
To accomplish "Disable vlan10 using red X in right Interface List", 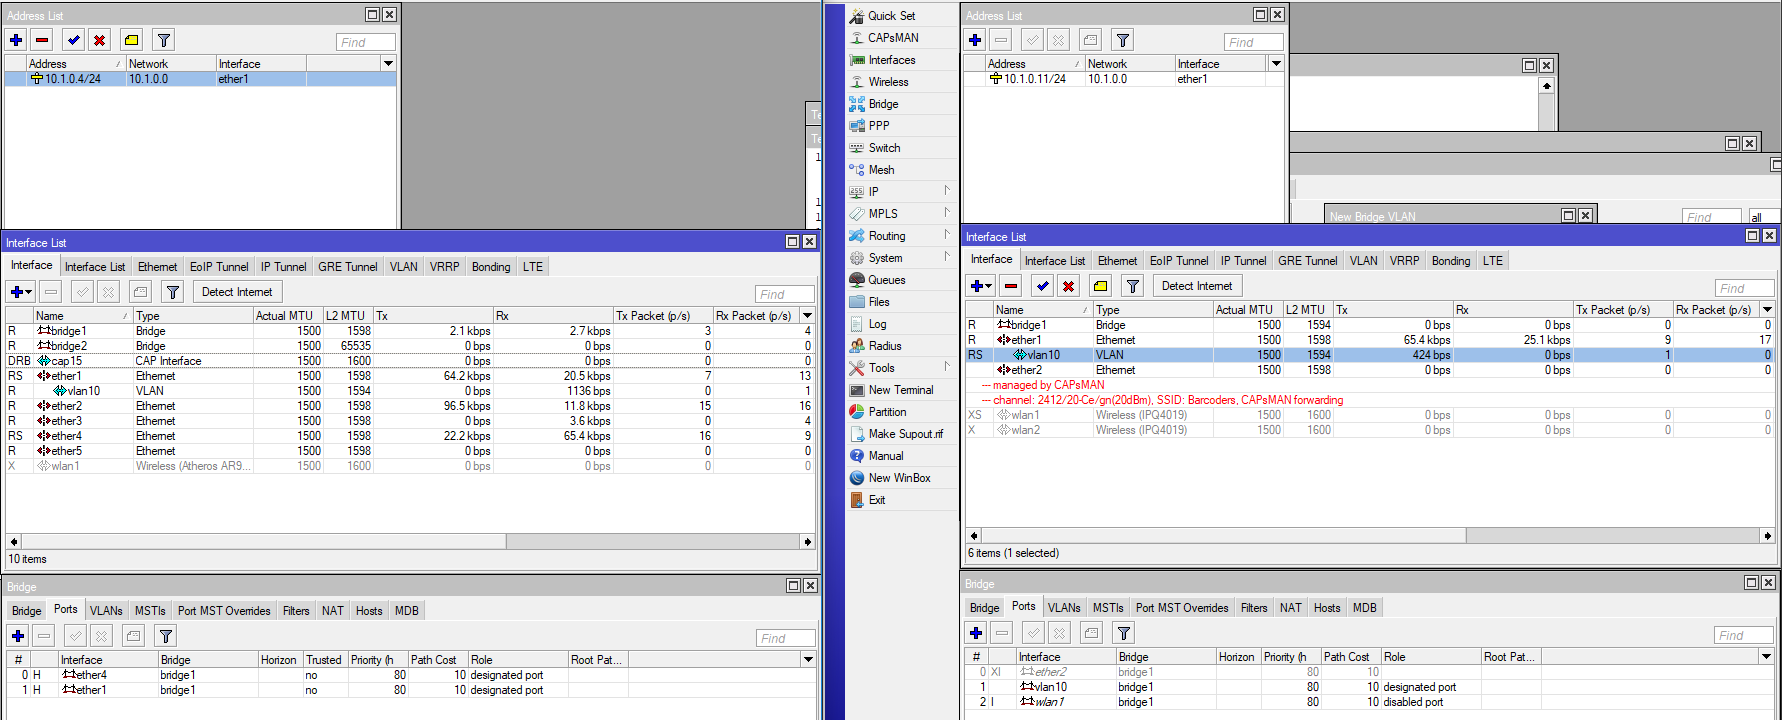I will [x=1068, y=286].
